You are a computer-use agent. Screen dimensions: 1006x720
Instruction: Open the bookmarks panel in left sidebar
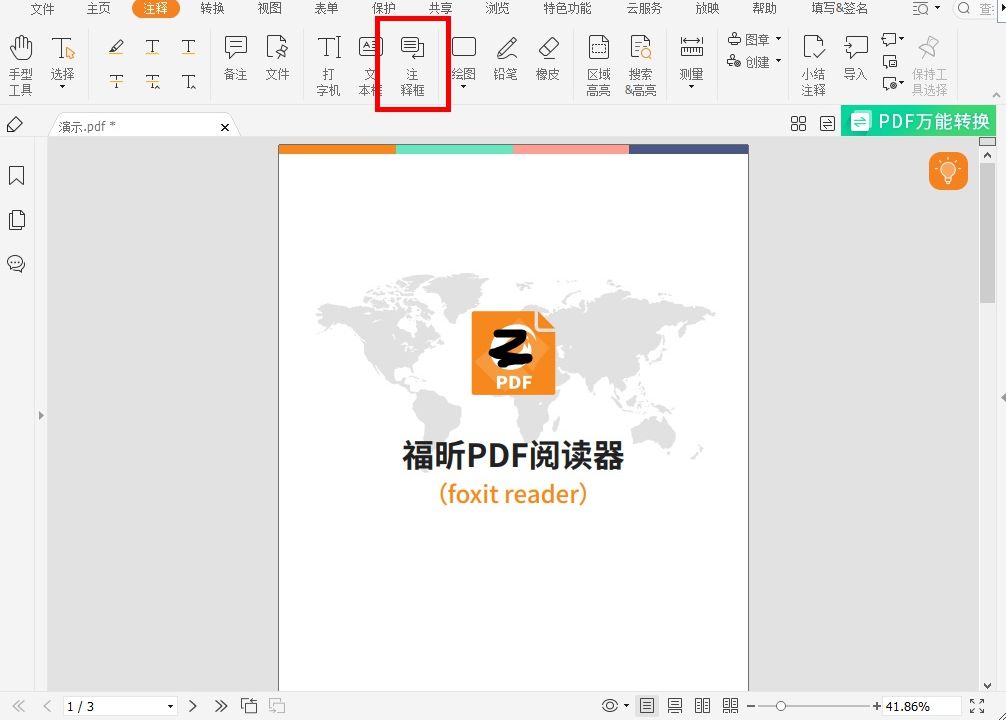tap(16, 175)
